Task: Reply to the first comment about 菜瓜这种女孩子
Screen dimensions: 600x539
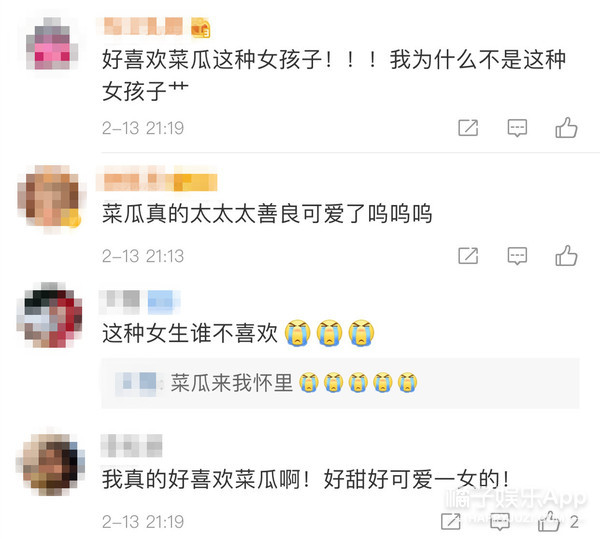Action: tap(517, 128)
